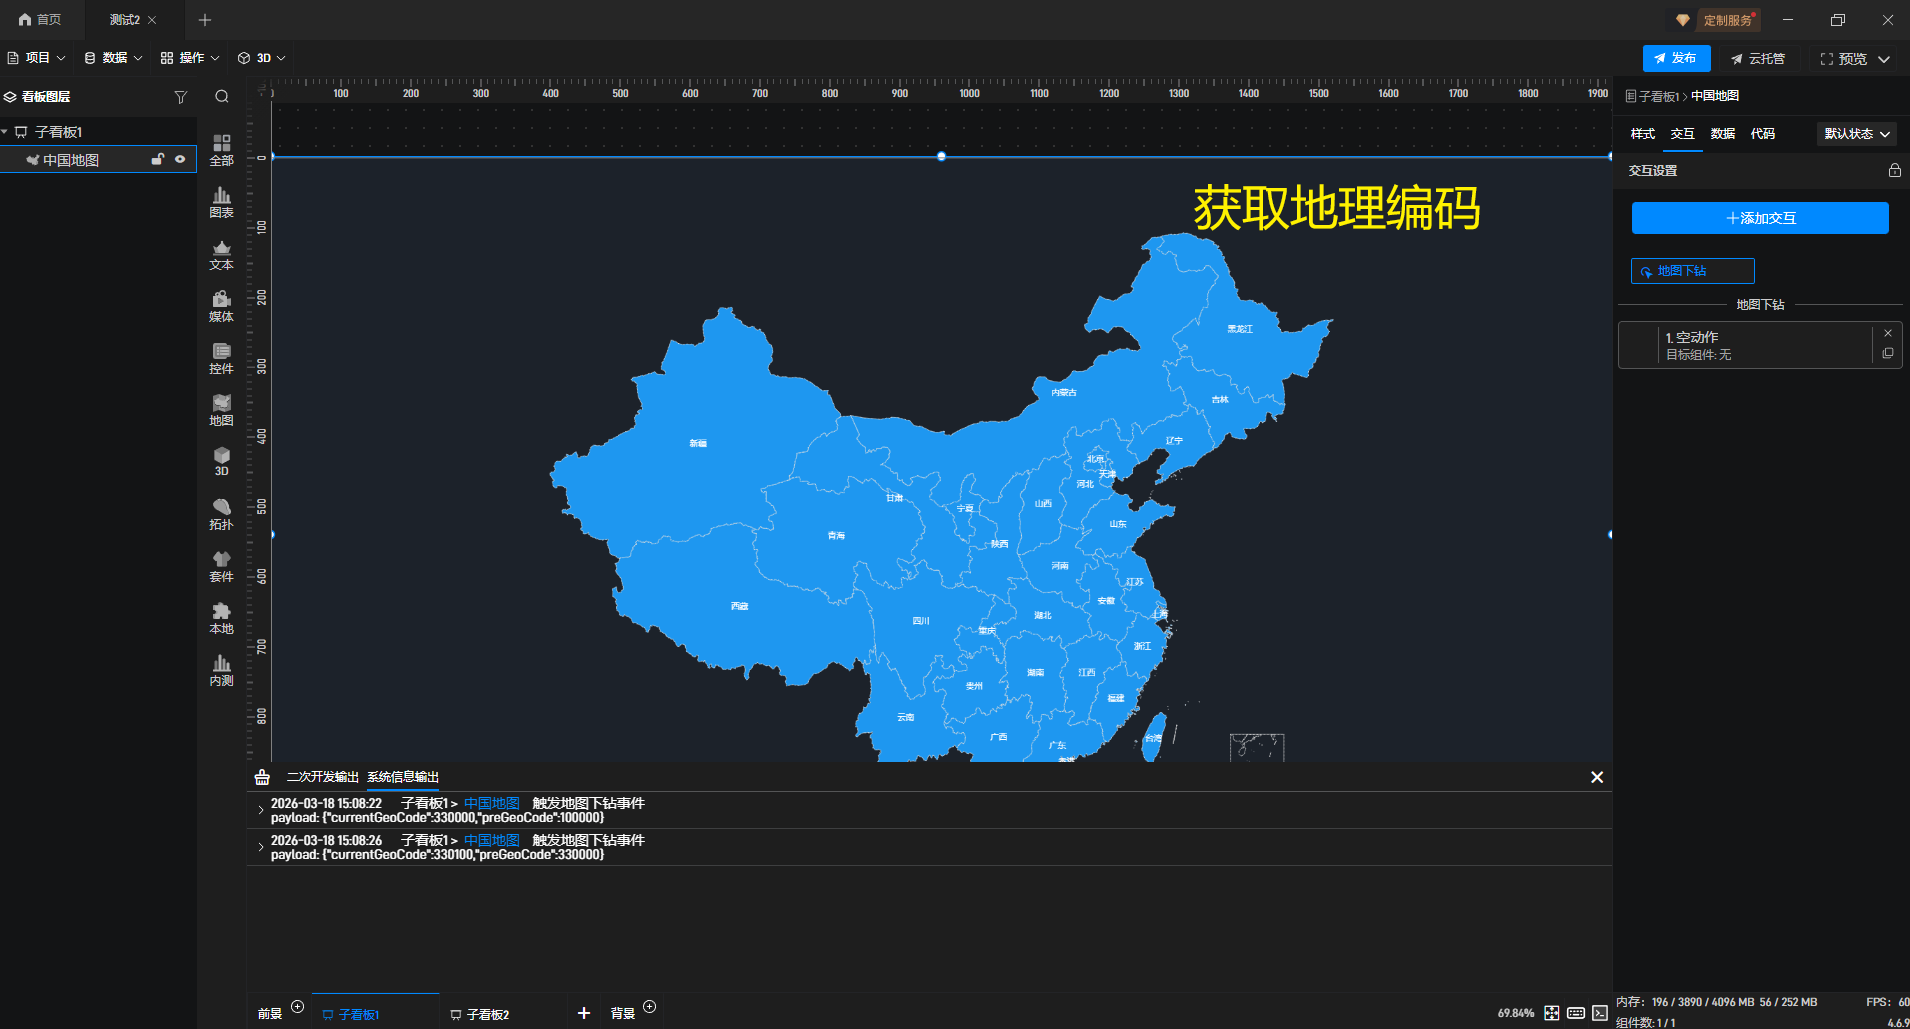The image size is (1910, 1029).
Task: Click the 发布 (publish) button
Action: point(1676,57)
